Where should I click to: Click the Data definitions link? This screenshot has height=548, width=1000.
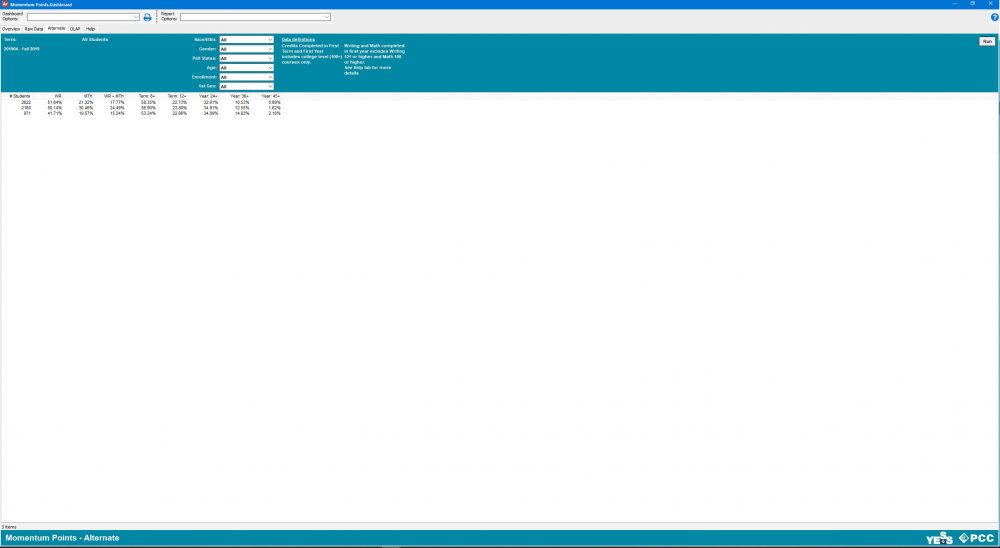(298, 40)
